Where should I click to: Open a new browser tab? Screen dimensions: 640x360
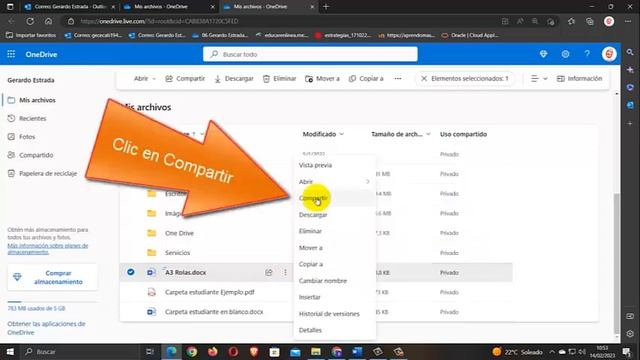coord(326,7)
